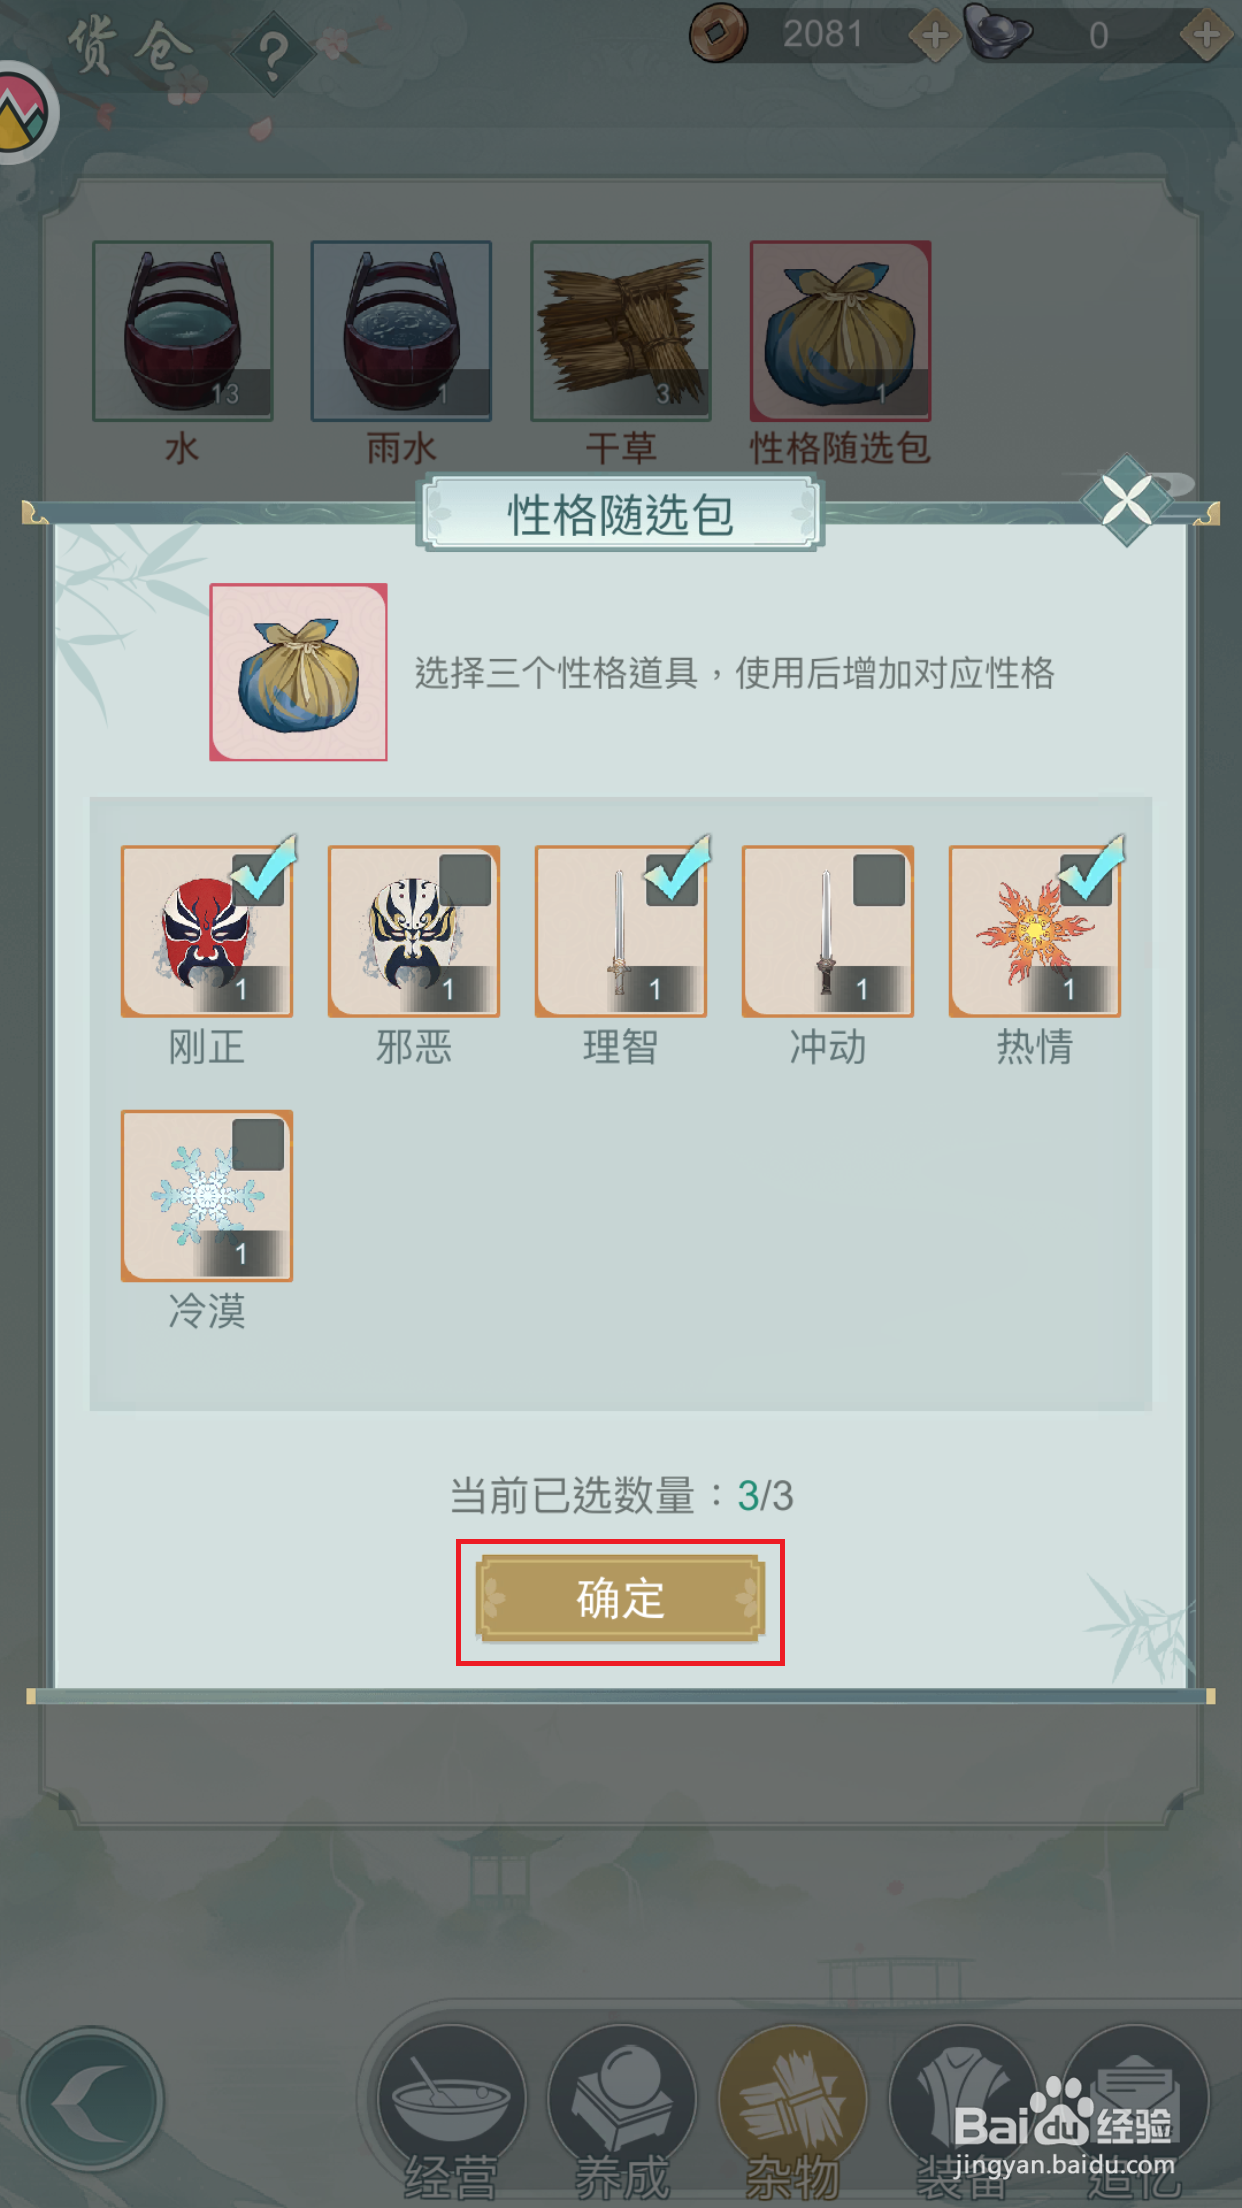The width and height of the screenshot is (1242, 2208).
Task: Tap the back arrow at bottom left
Action: pyautogui.click(x=92, y=2100)
